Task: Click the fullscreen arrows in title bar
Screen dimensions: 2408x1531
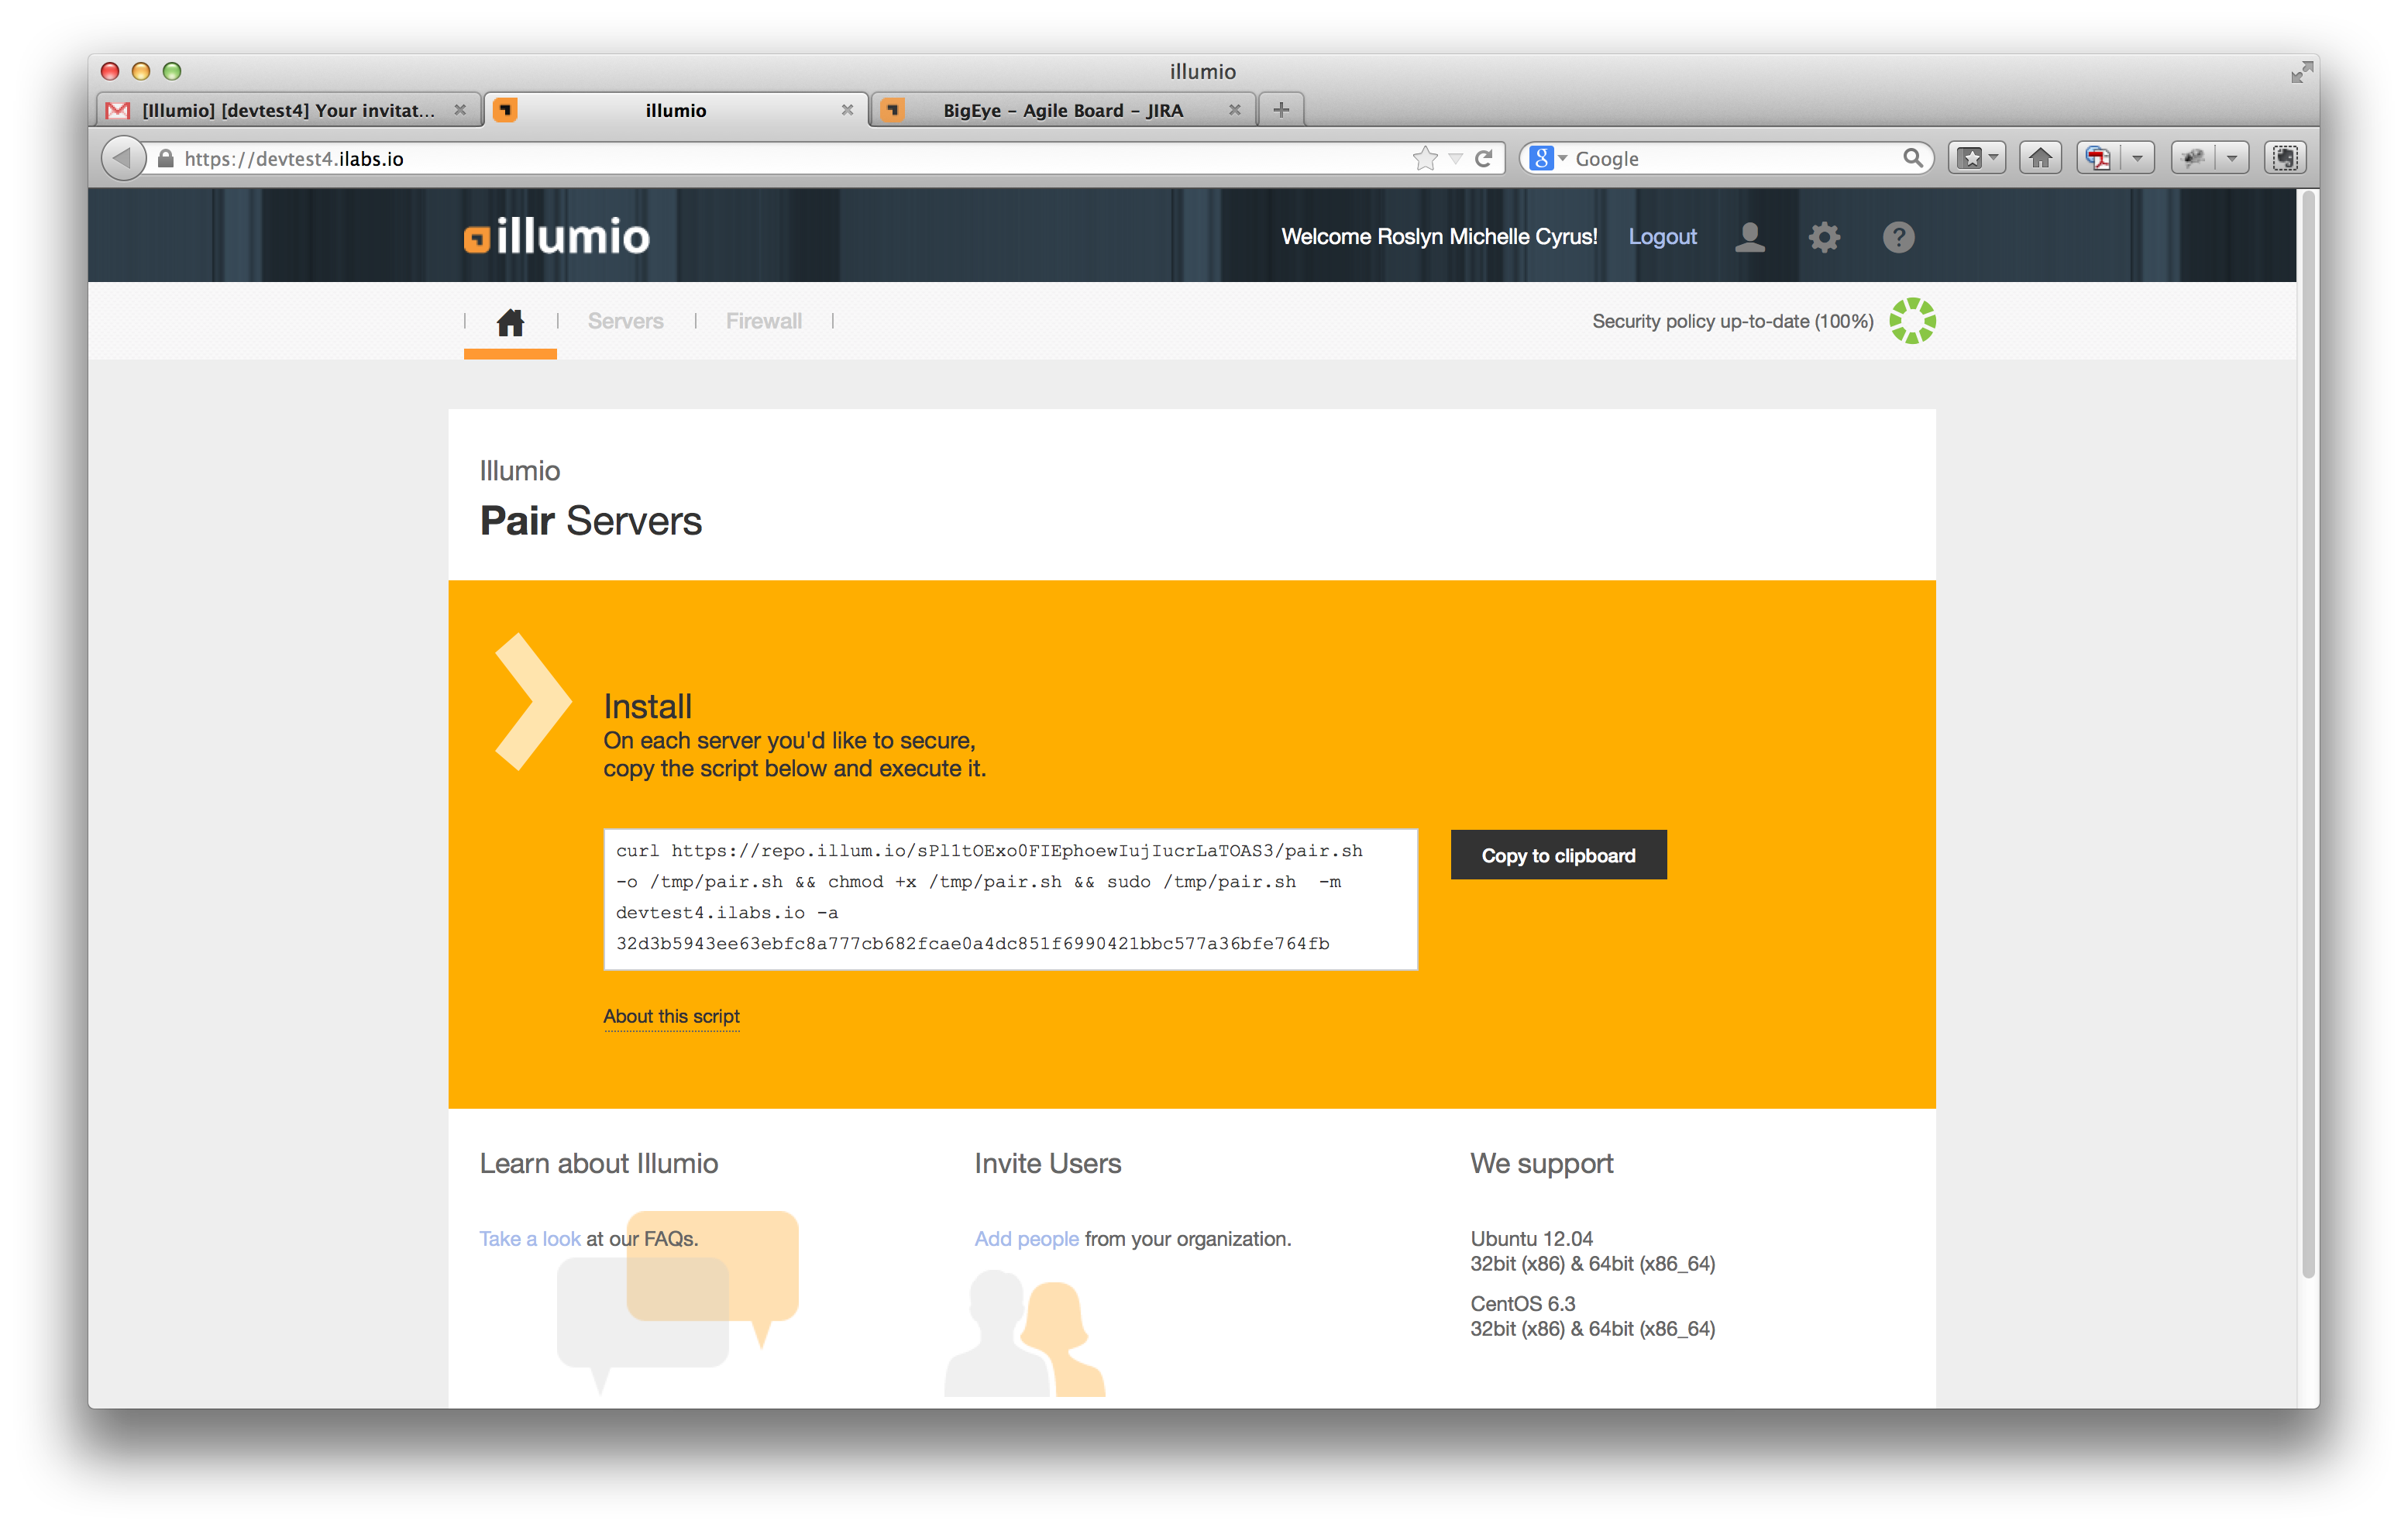Action: click(2301, 72)
